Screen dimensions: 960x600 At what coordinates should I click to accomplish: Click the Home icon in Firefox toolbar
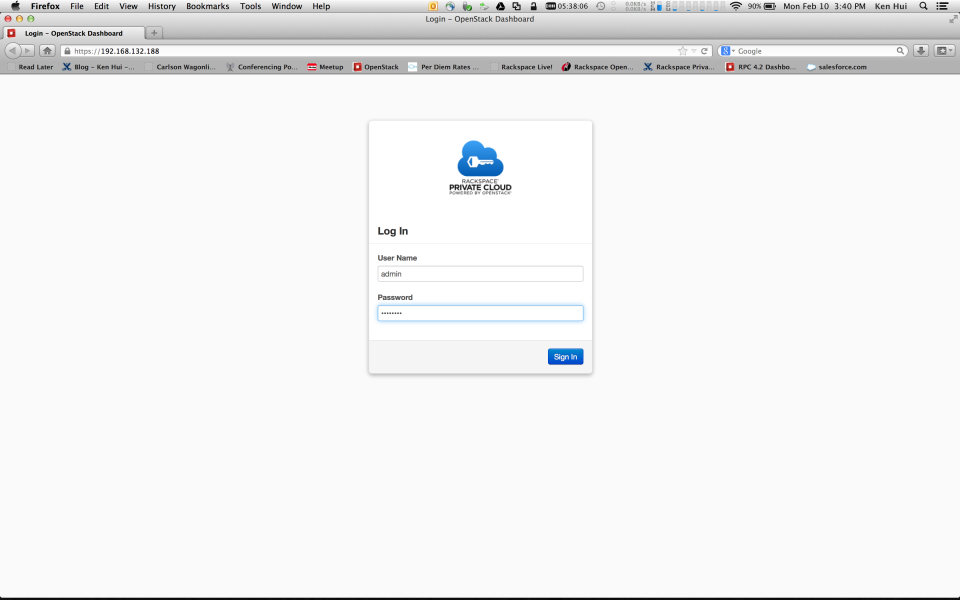[47, 50]
